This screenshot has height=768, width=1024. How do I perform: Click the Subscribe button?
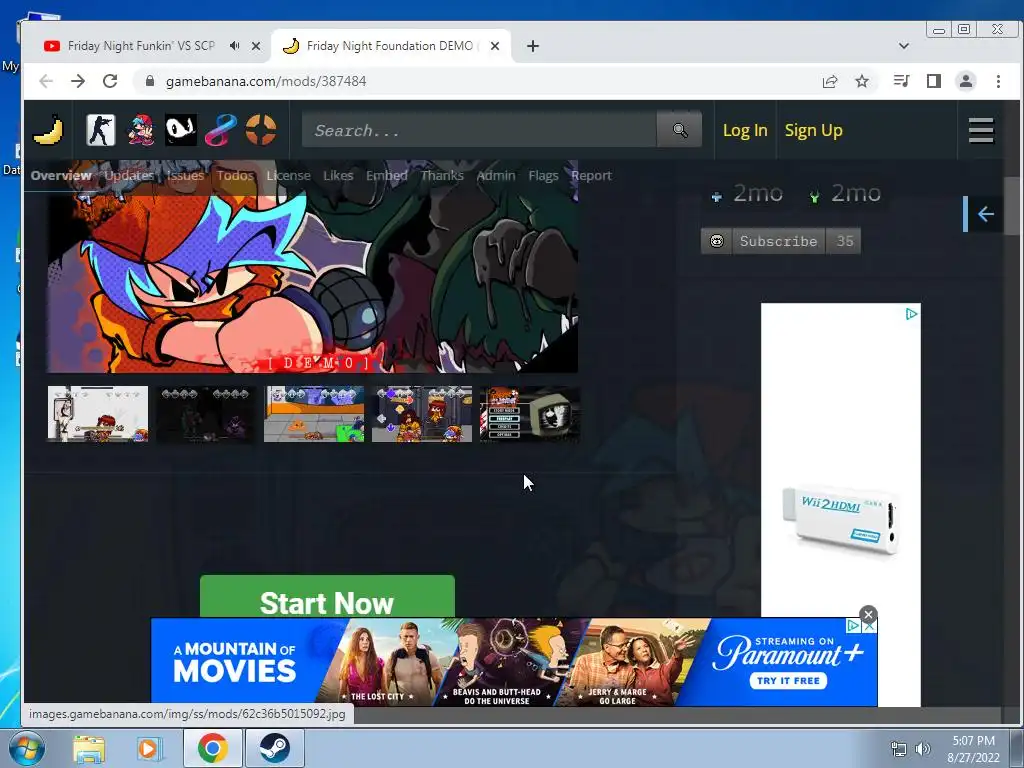click(x=778, y=241)
